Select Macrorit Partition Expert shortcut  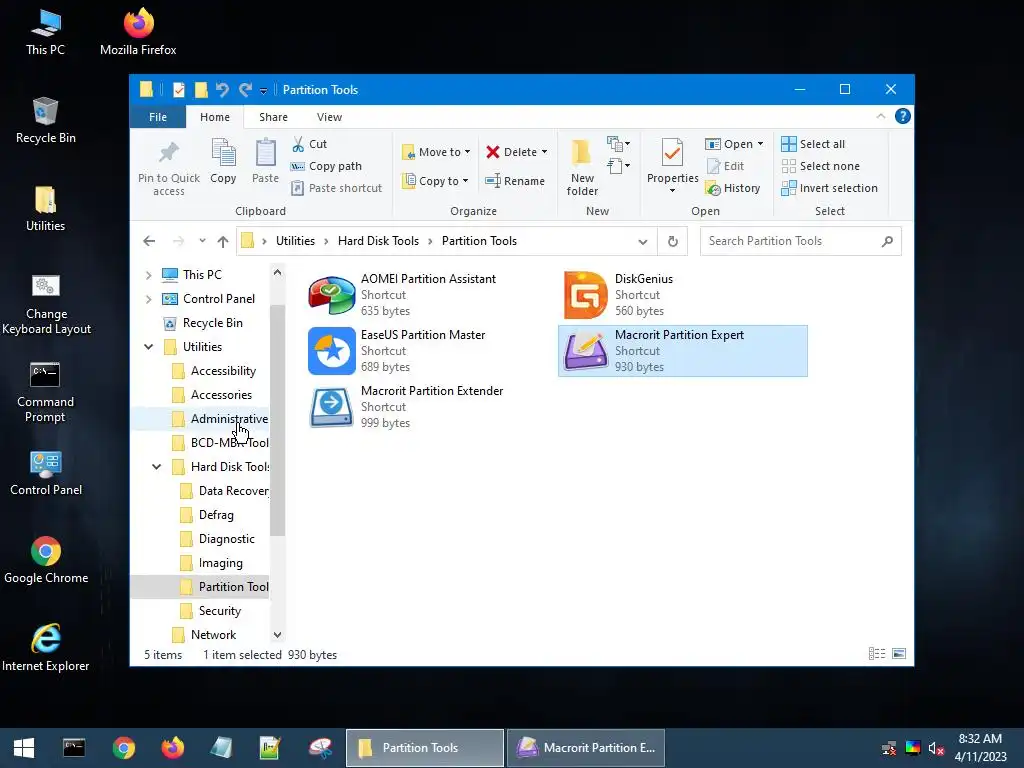pos(682,351)
